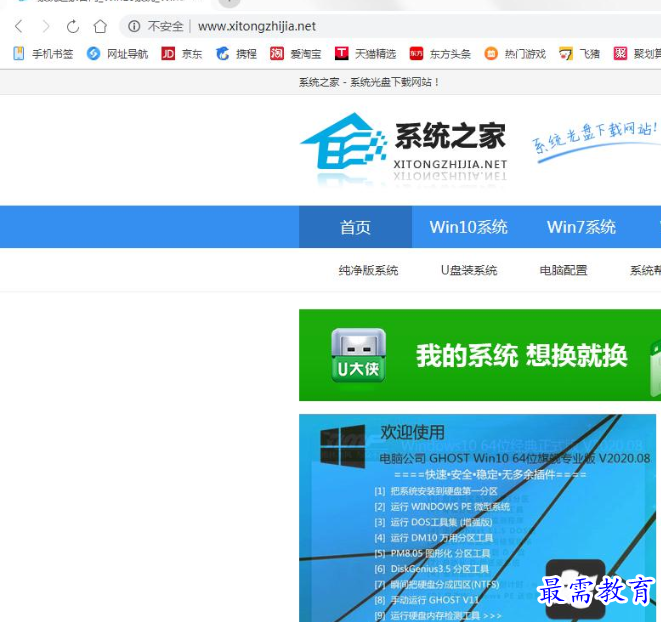This screenshot has height=622, width=661.
Task: Open the browser home page icon
Action: 100,26
